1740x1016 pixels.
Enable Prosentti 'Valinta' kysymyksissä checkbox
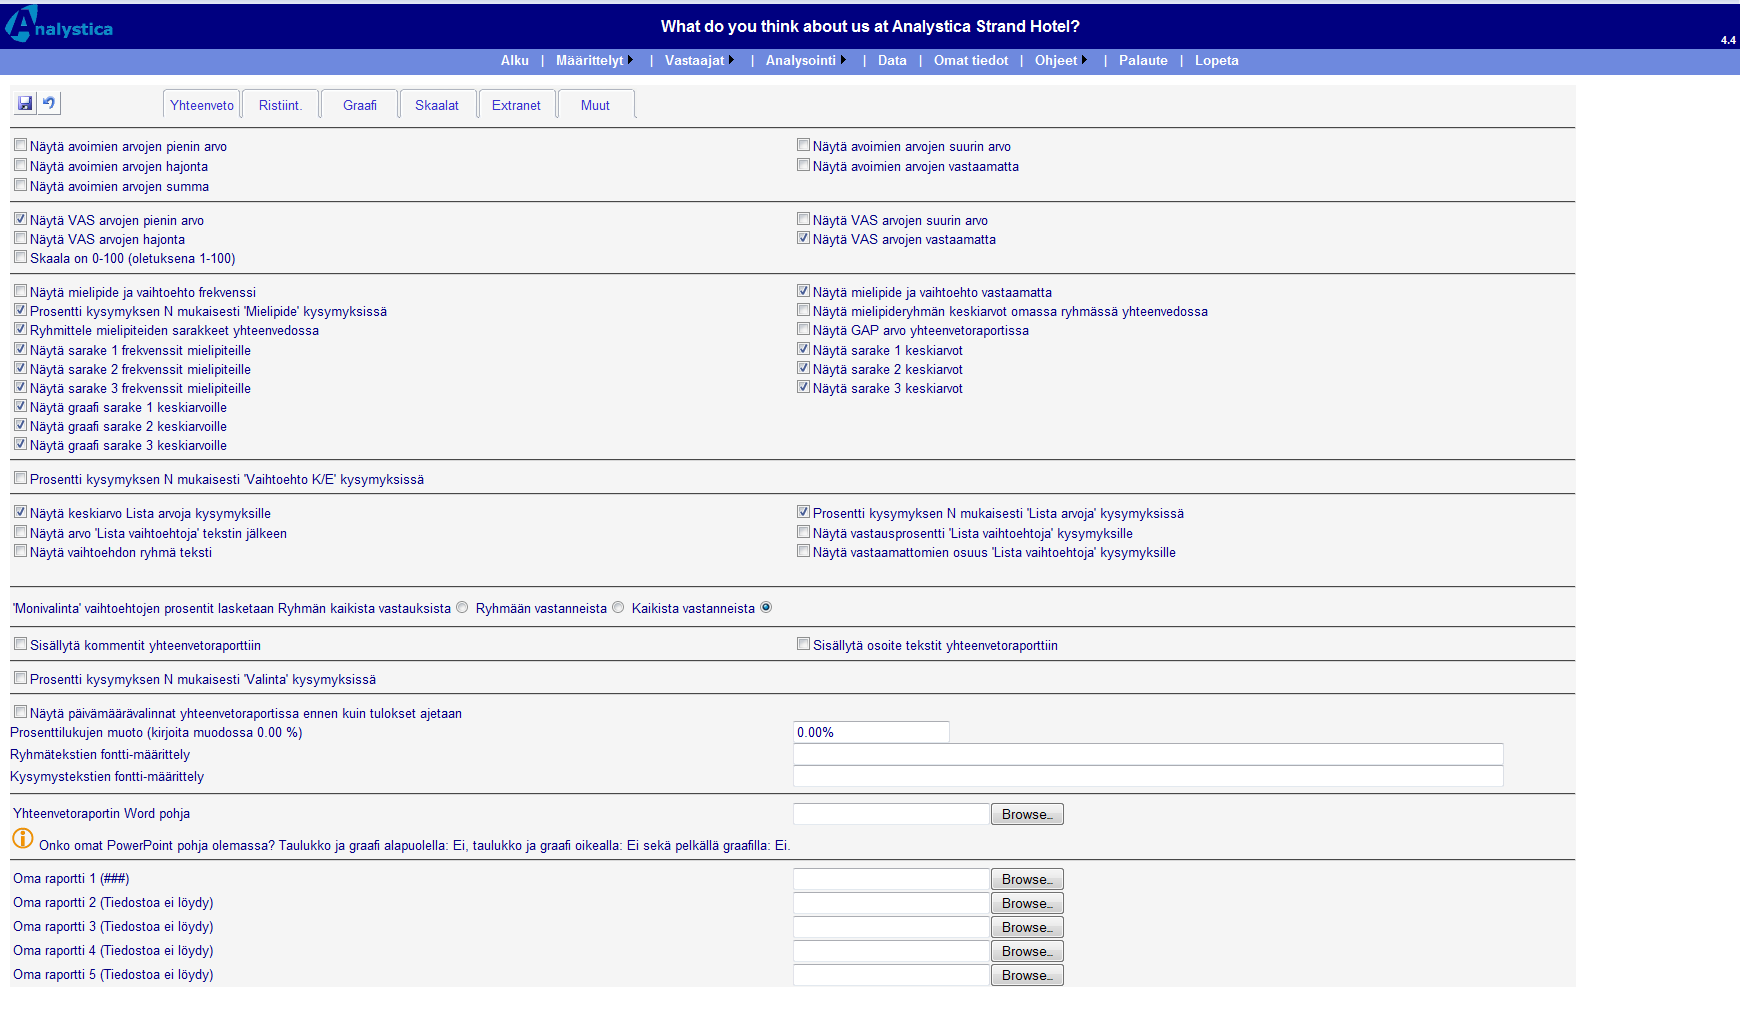[20, 678]
